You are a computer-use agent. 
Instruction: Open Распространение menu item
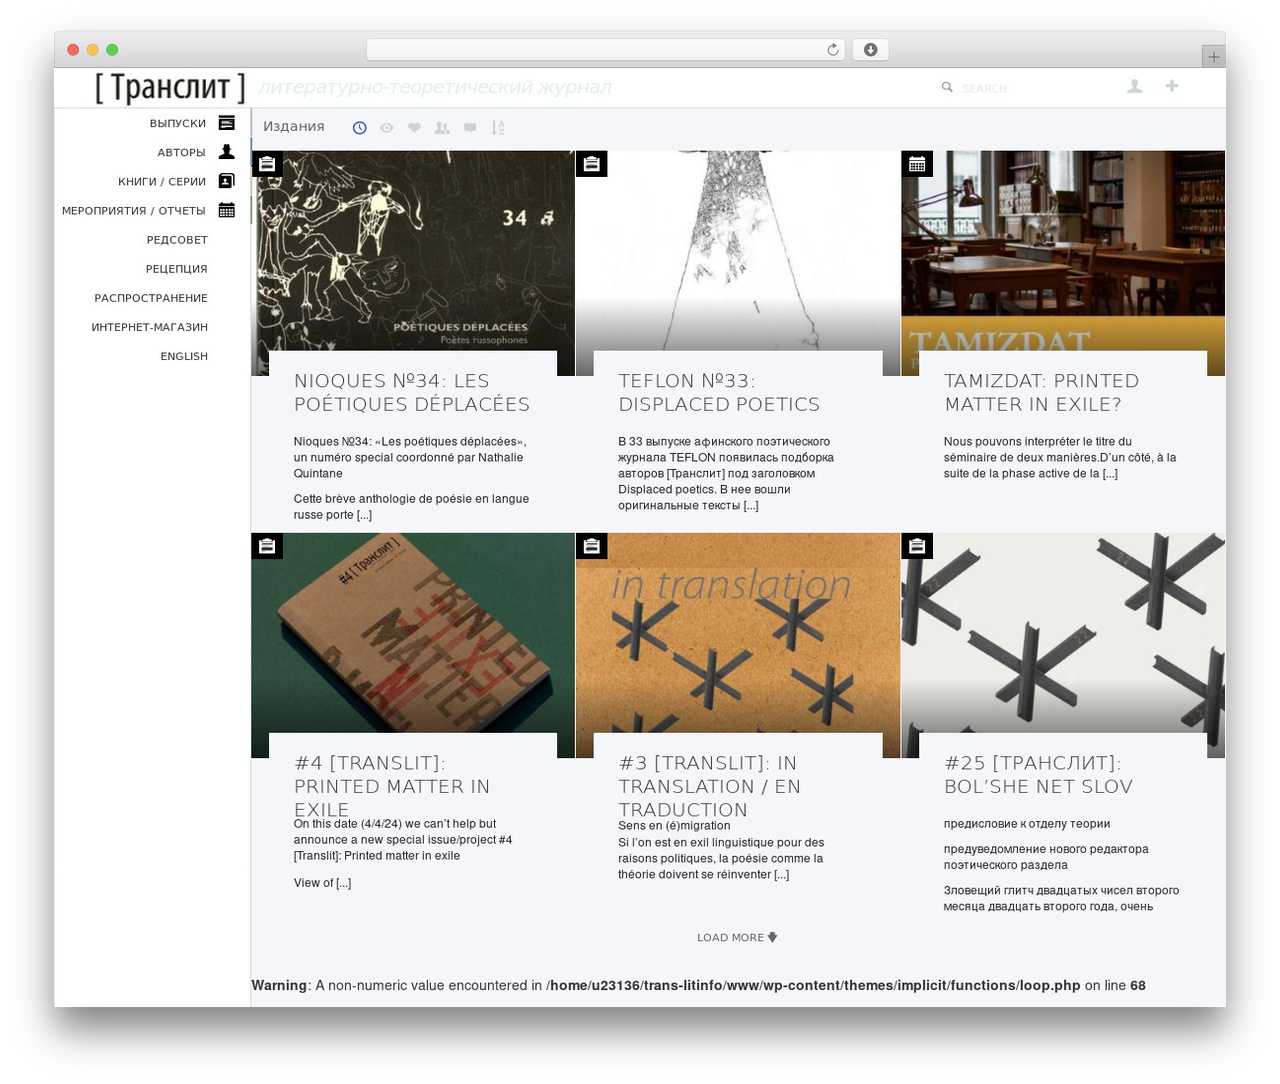pyautogui.click(x=151, y=298)
